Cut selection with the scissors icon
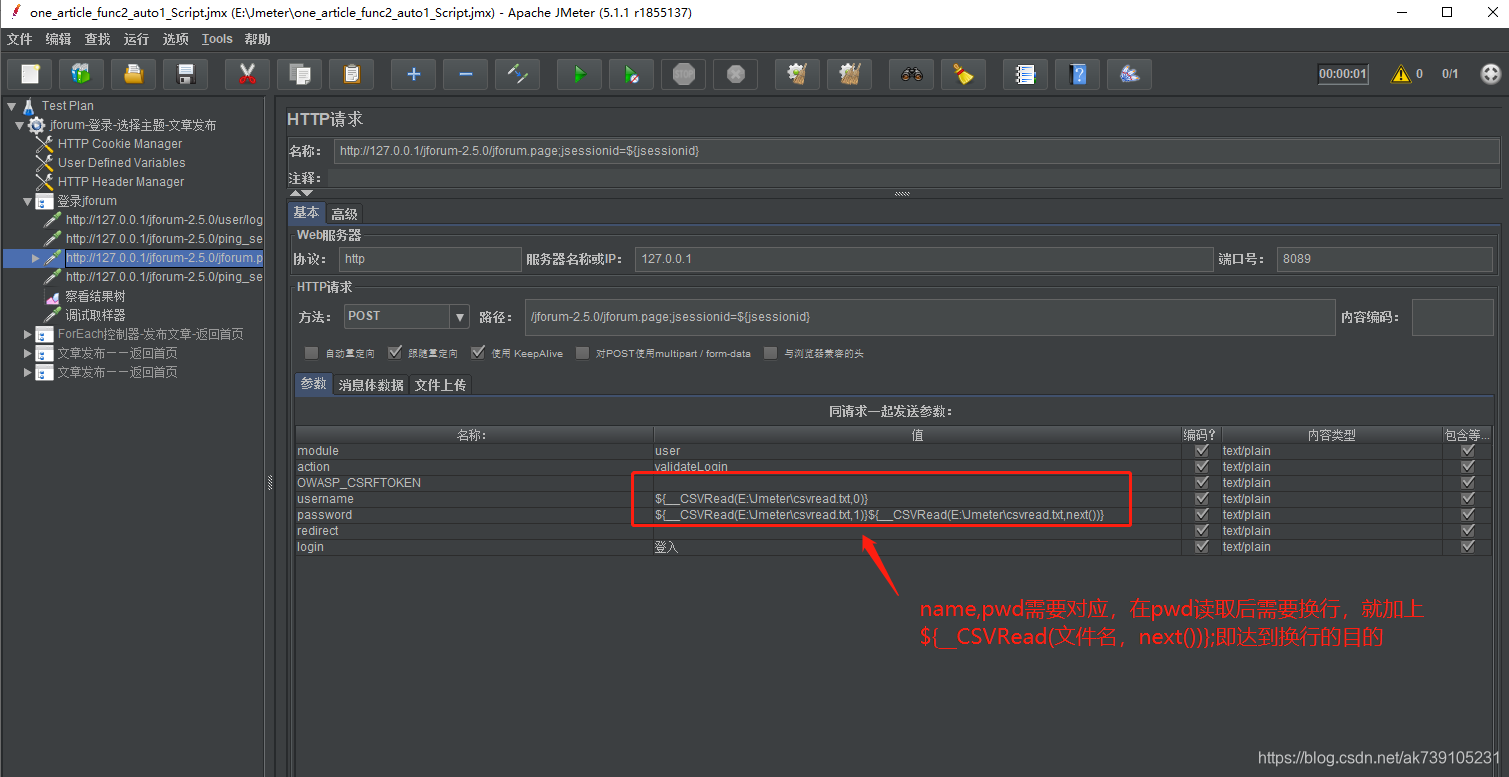1509x777 pixels. pyautogui.click(x=247, y=74)
